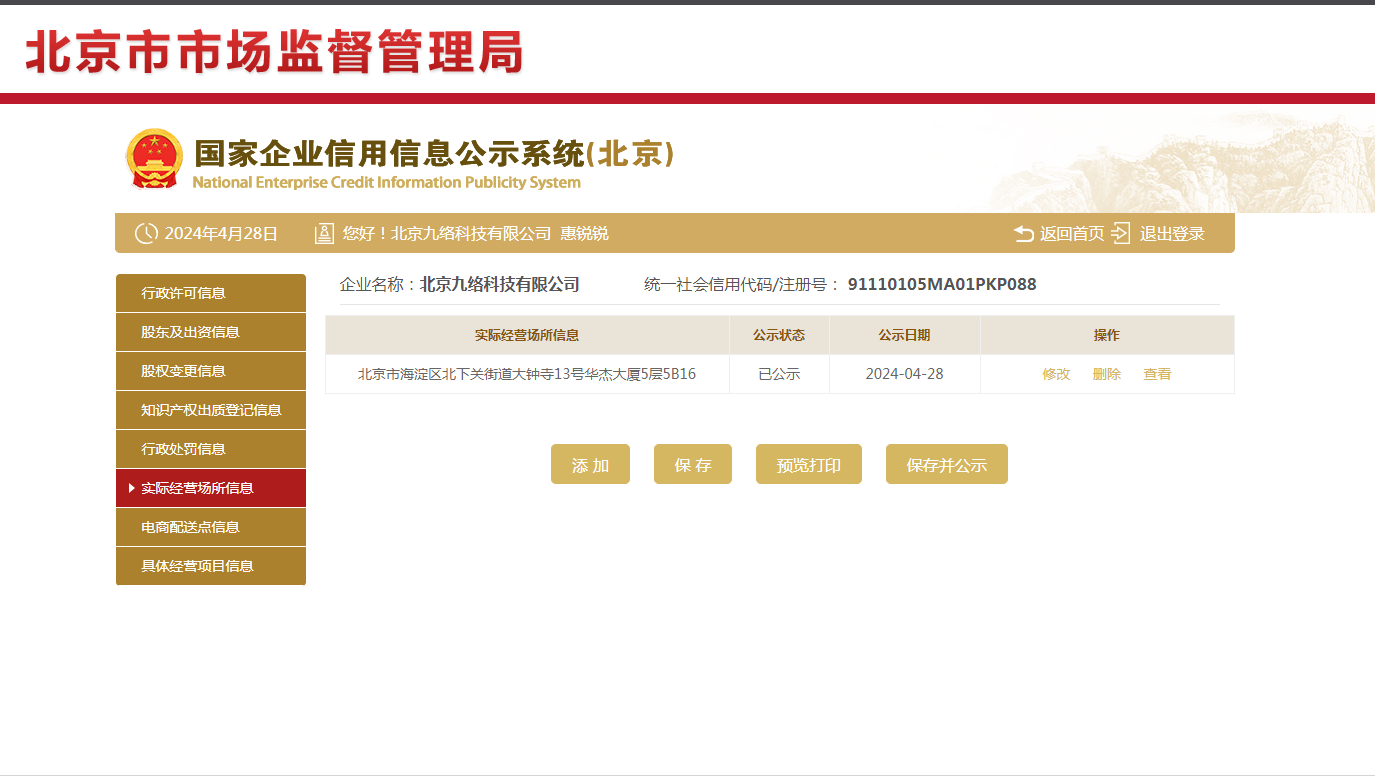Click the English subtitle National Enterprise Credit Information

click(386, 182)
